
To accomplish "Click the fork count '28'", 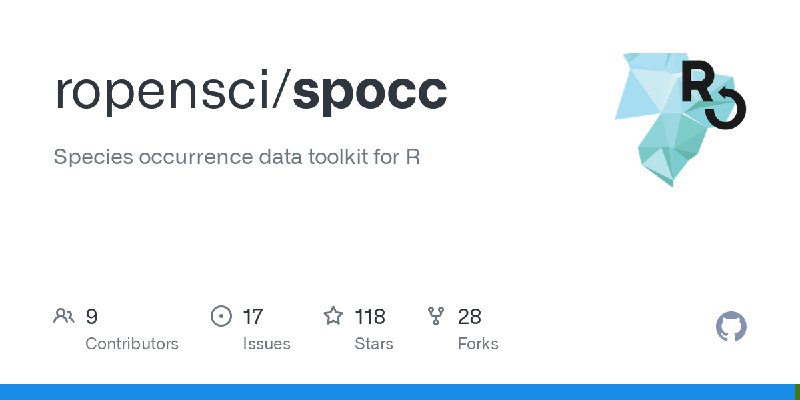I will click(x=469, y=317).
